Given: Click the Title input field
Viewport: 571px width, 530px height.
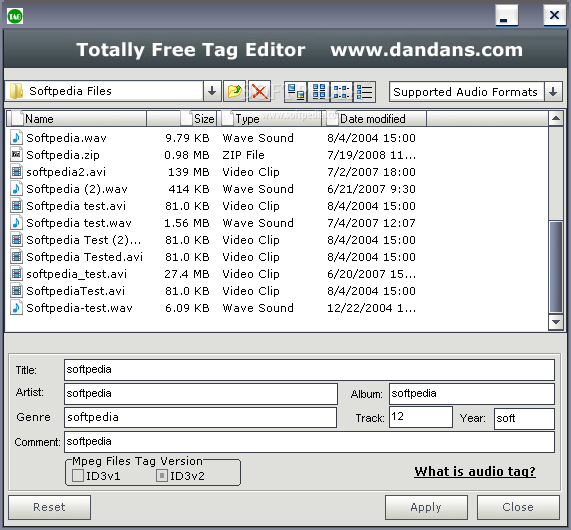Looking at the screenshot, I should 309,370.
